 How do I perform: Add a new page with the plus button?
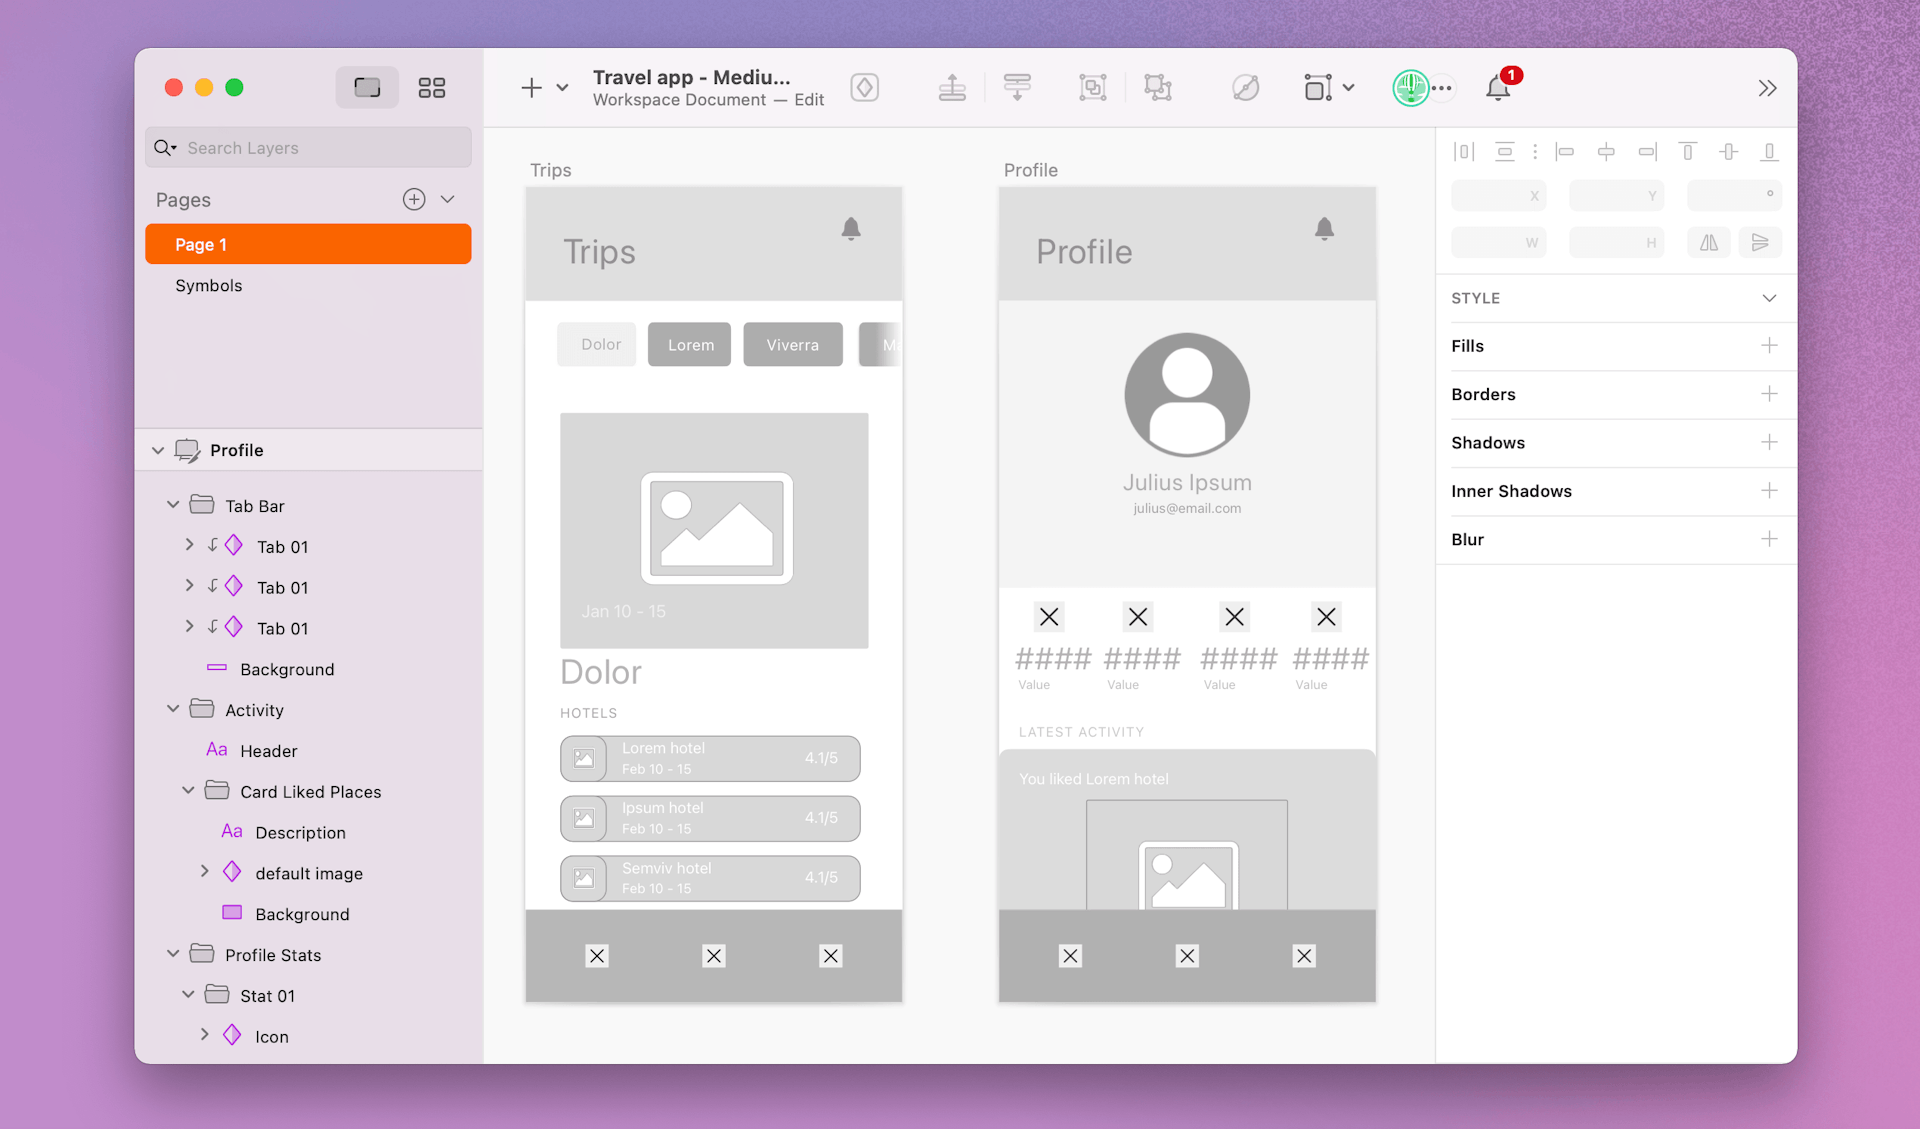[414, 198]
